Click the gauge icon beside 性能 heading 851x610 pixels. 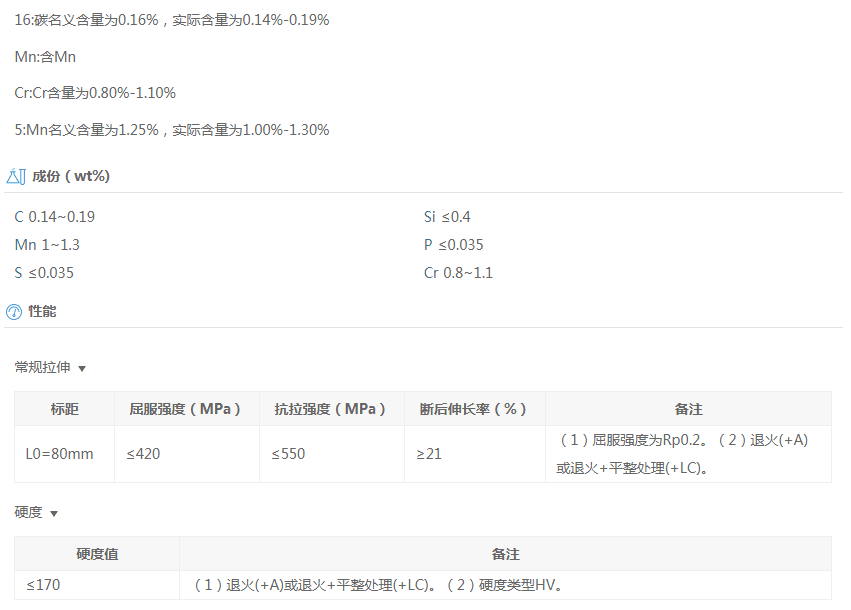pyautogui.click(x=14, y=311)
